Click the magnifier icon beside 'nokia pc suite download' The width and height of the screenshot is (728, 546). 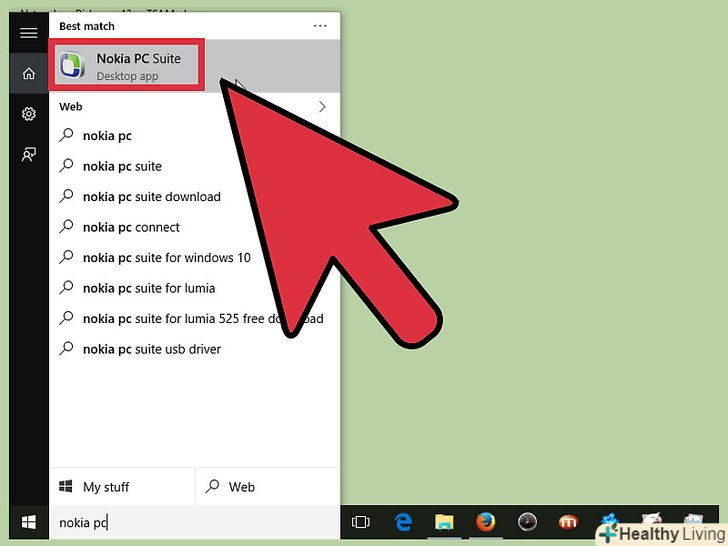(66, 196)
